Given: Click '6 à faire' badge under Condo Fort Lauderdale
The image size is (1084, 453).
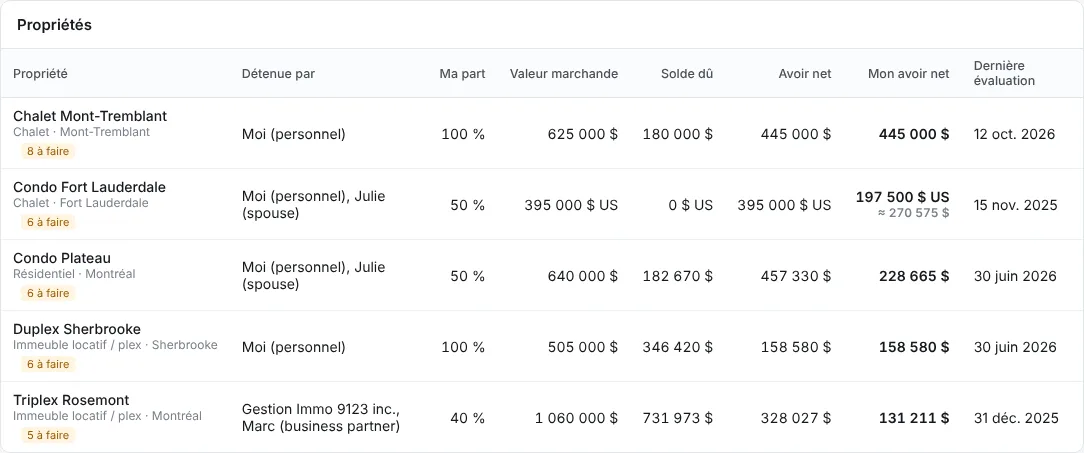Looking at the screenshot, I should [48, 222].
